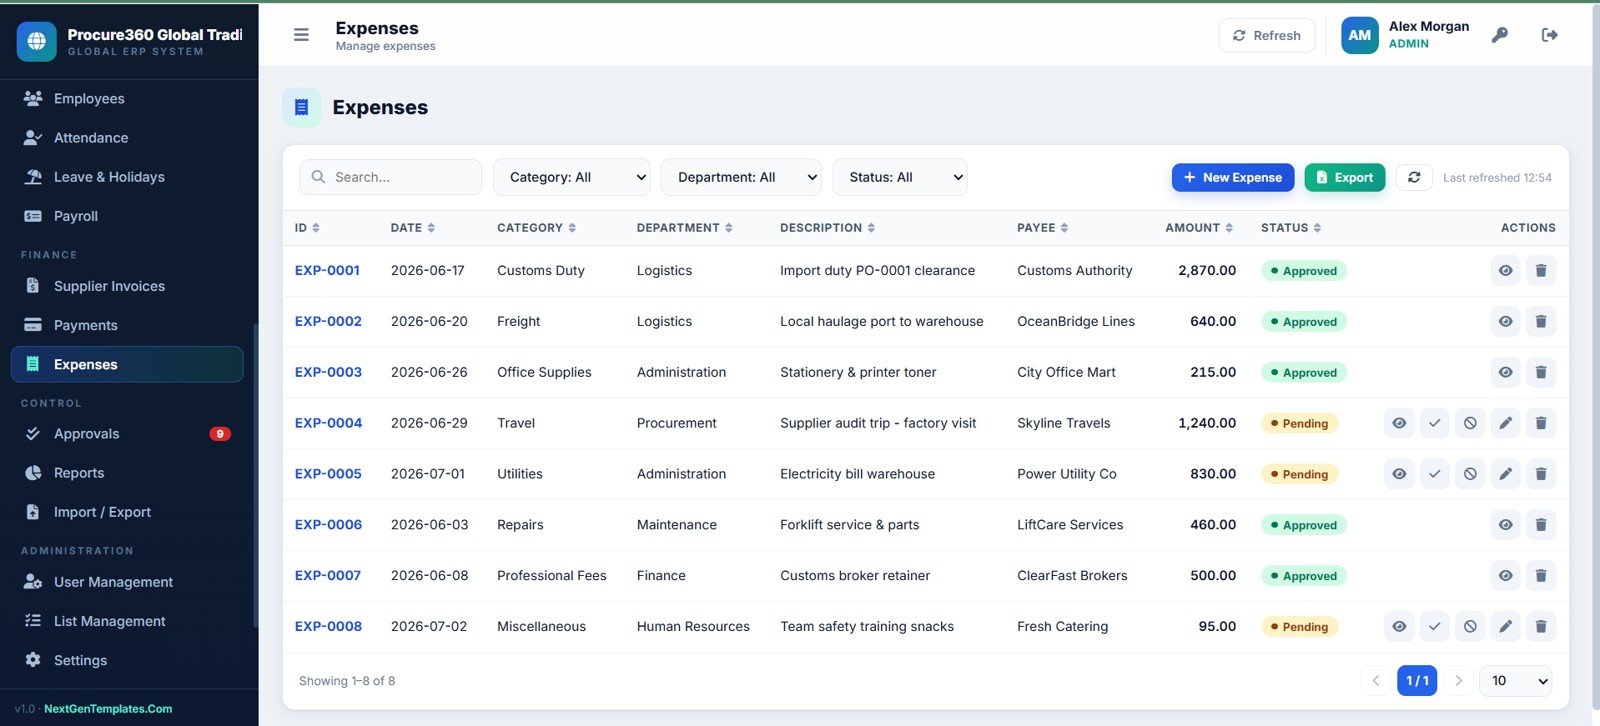The width and height of the screenshot is (1600, 726).
Task: View expense EXP-0001 via eye icon
Action: [x=1505, y=271]
